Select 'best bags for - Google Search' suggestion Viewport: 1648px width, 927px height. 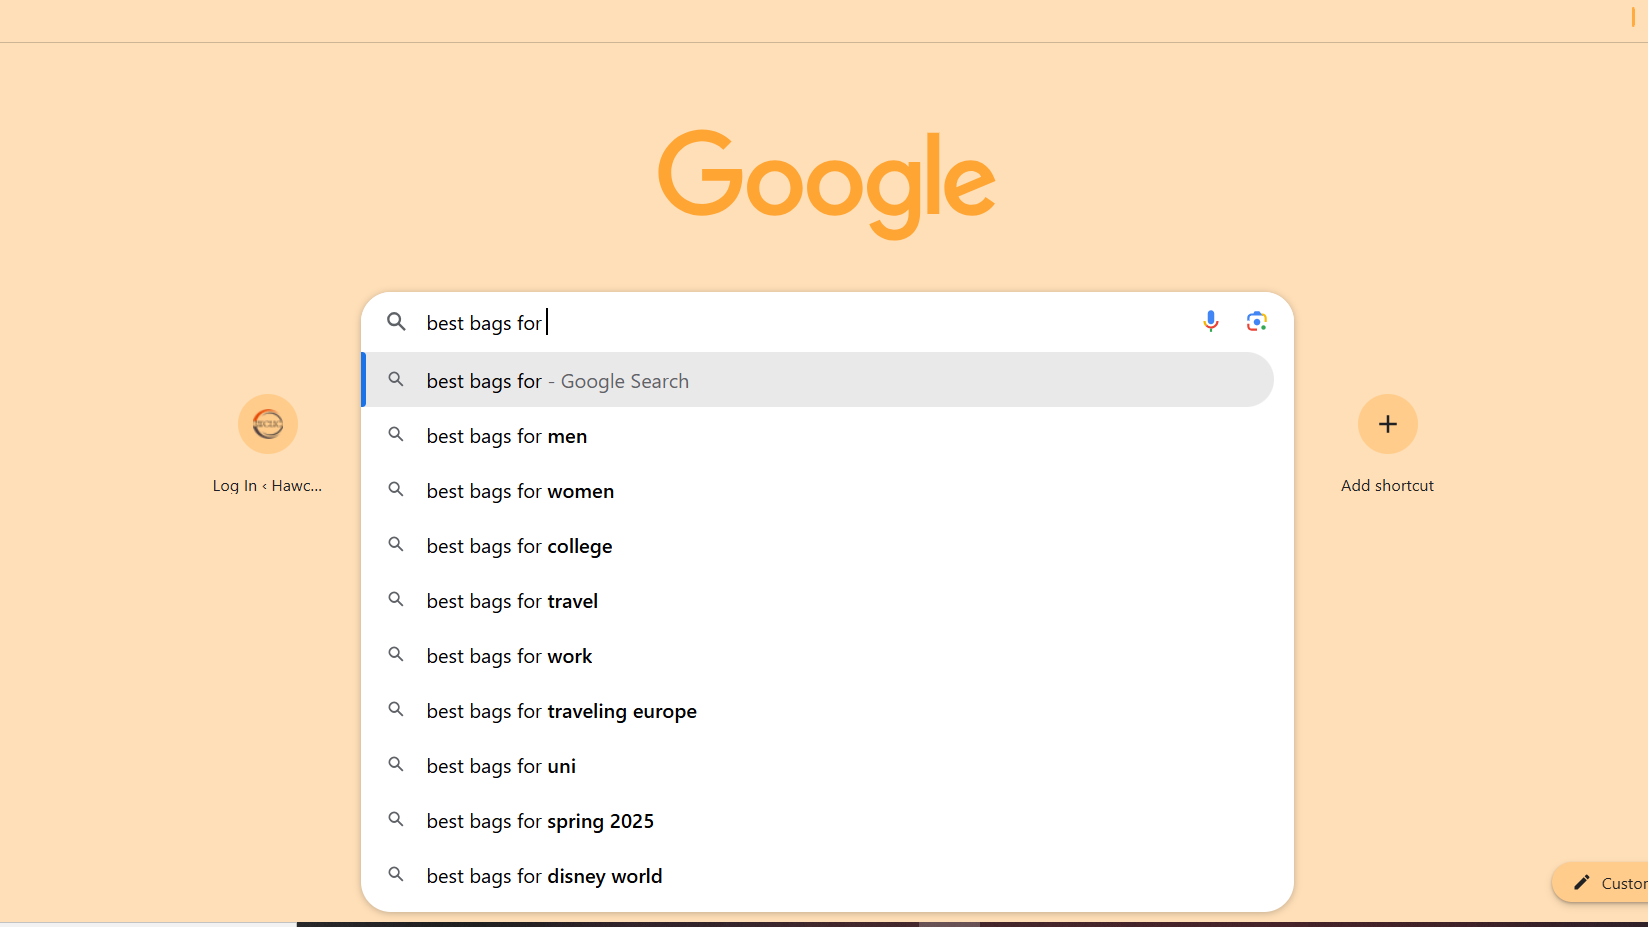[x=818, y=380]
